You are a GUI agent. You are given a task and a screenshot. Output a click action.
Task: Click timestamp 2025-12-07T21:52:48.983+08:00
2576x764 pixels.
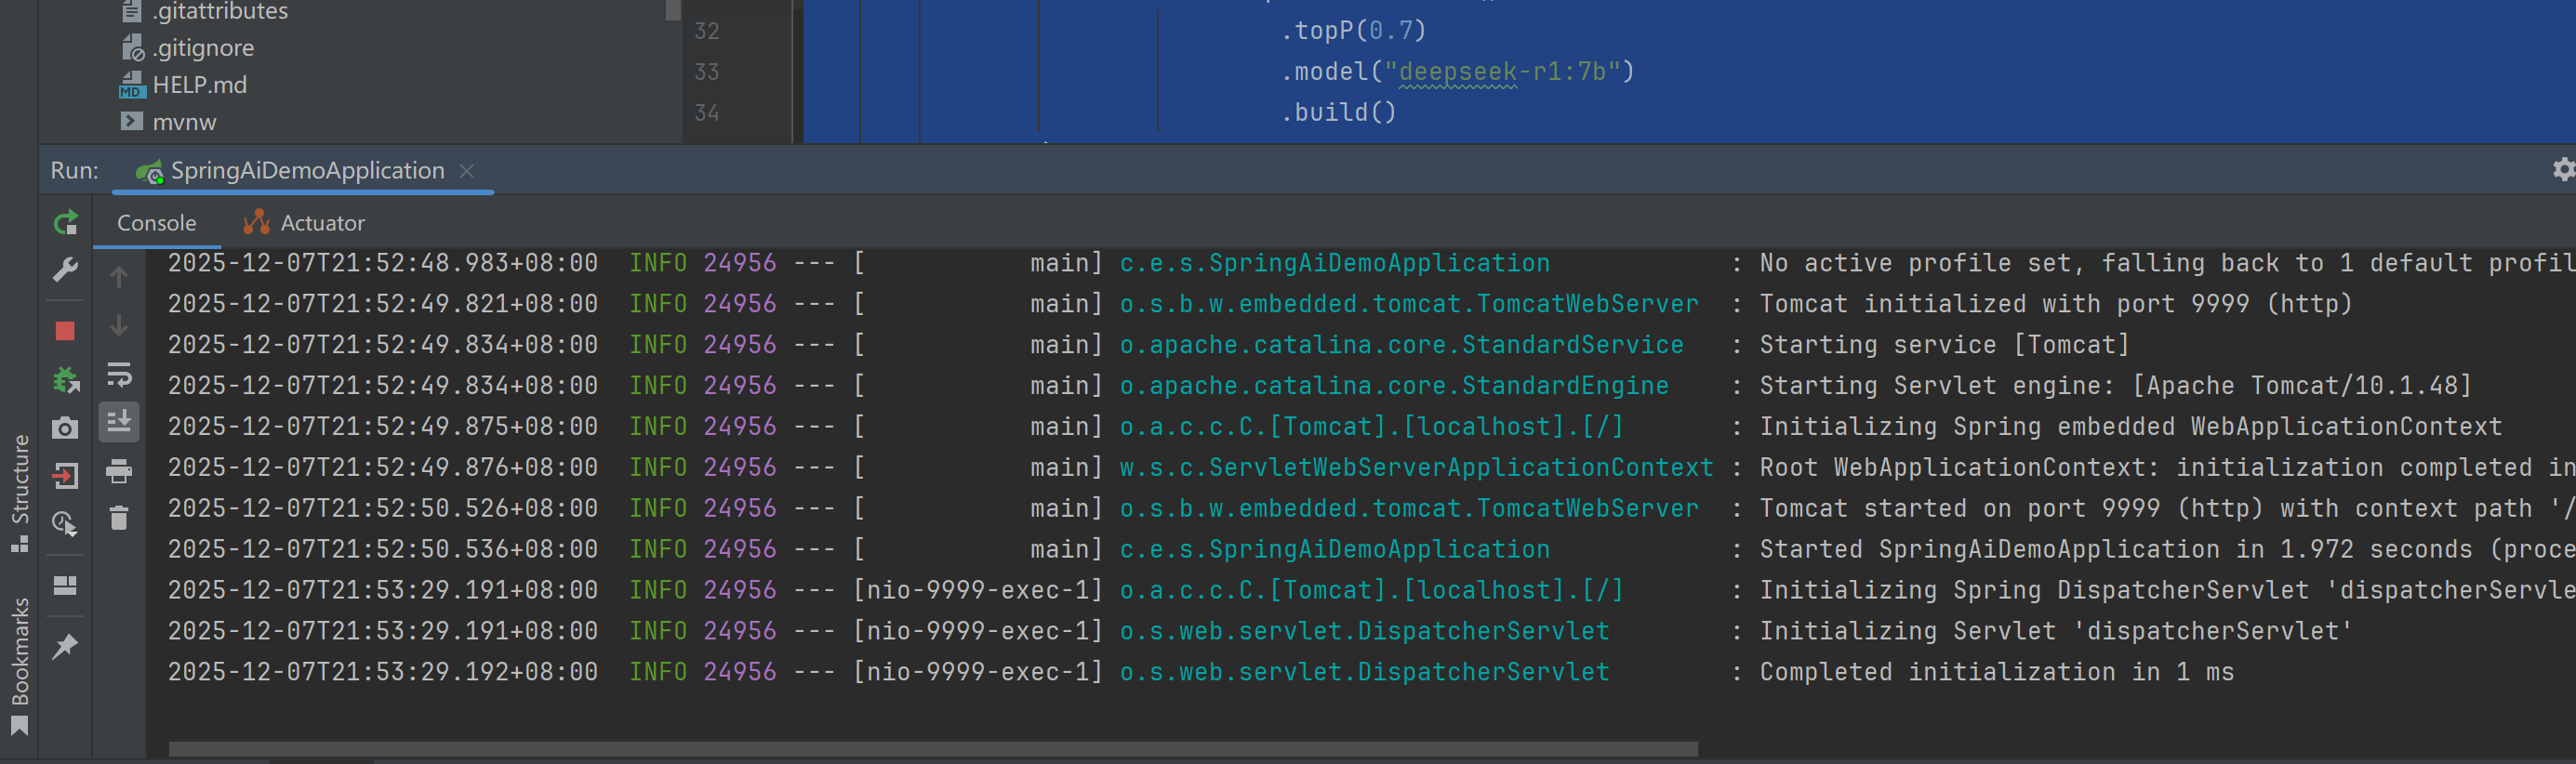tap(383, 263)
